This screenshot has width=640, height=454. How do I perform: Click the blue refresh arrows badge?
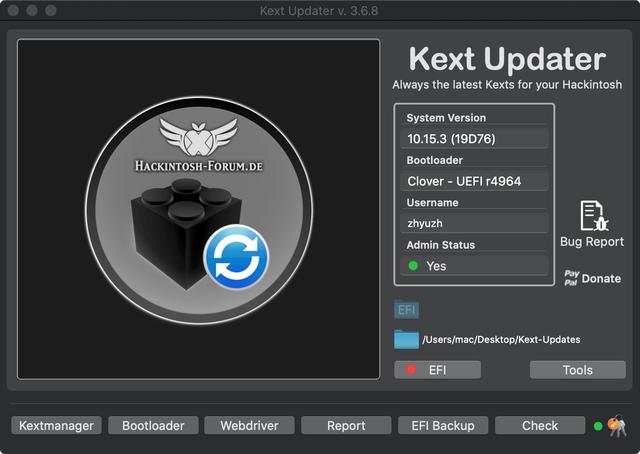click(x=236, y=257)
